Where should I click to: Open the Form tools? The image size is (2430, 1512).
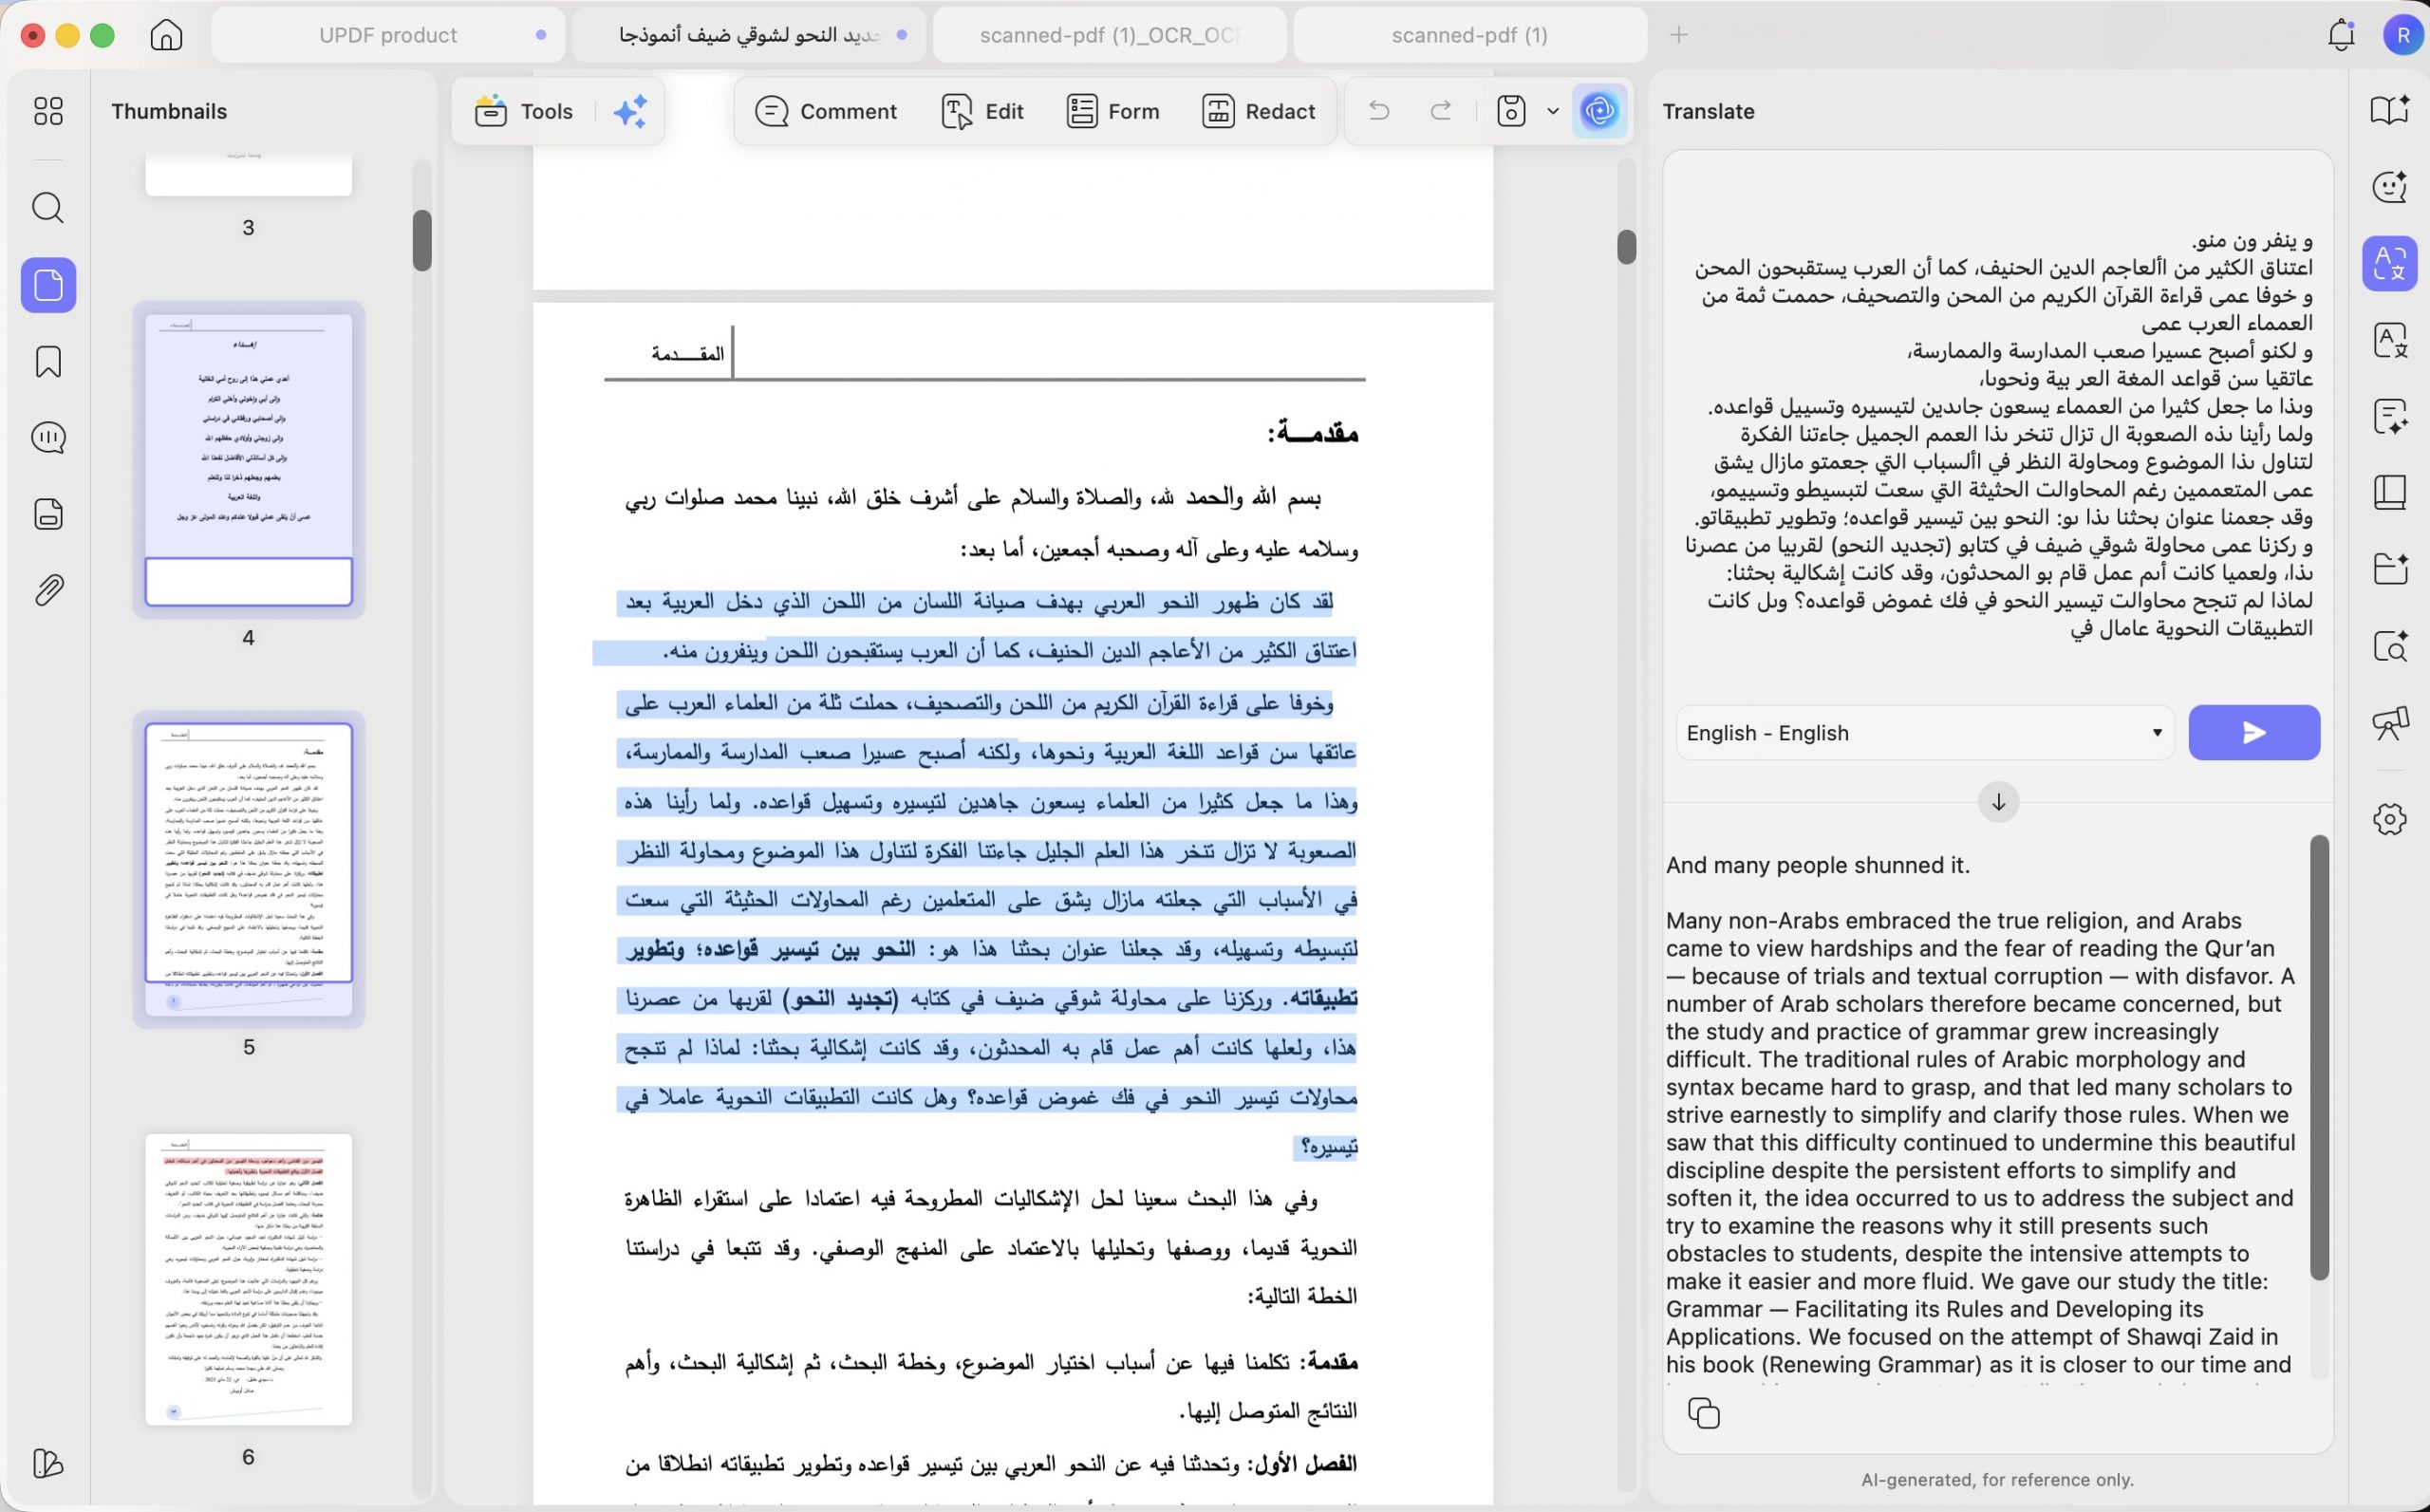pyautogui.click(x=1112, y=111)
